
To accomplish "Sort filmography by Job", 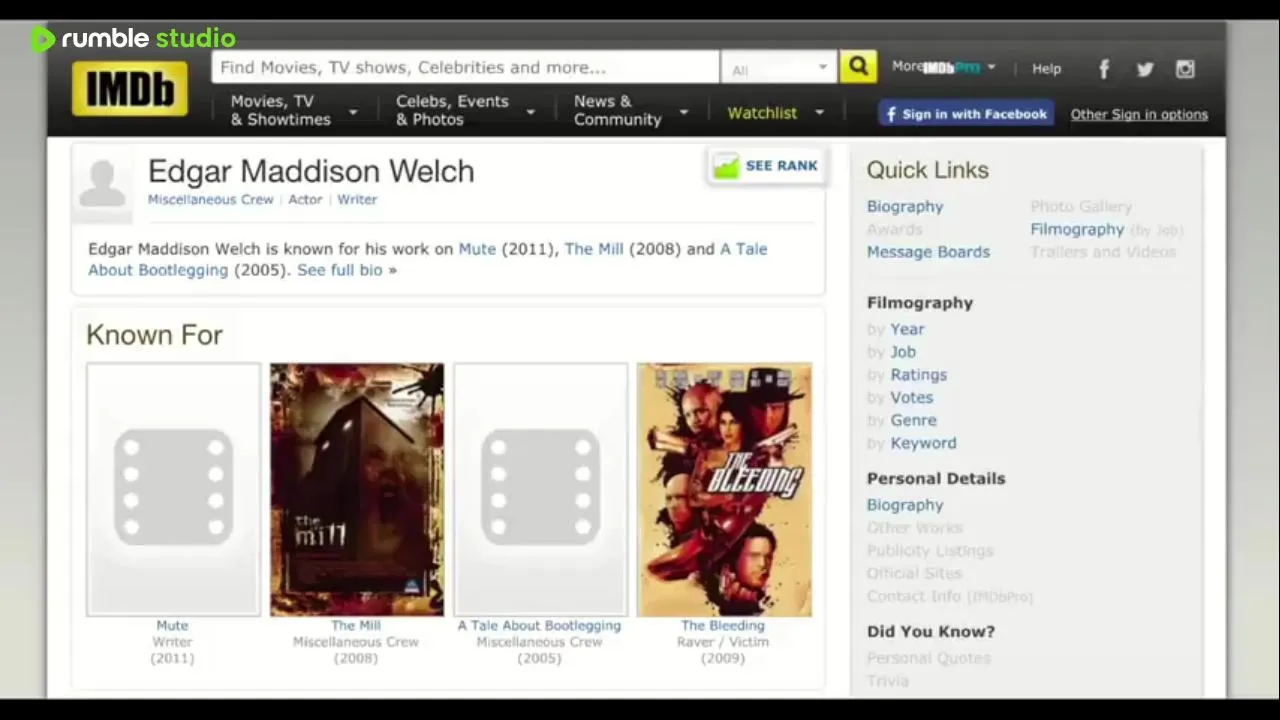I will (903, 352).
